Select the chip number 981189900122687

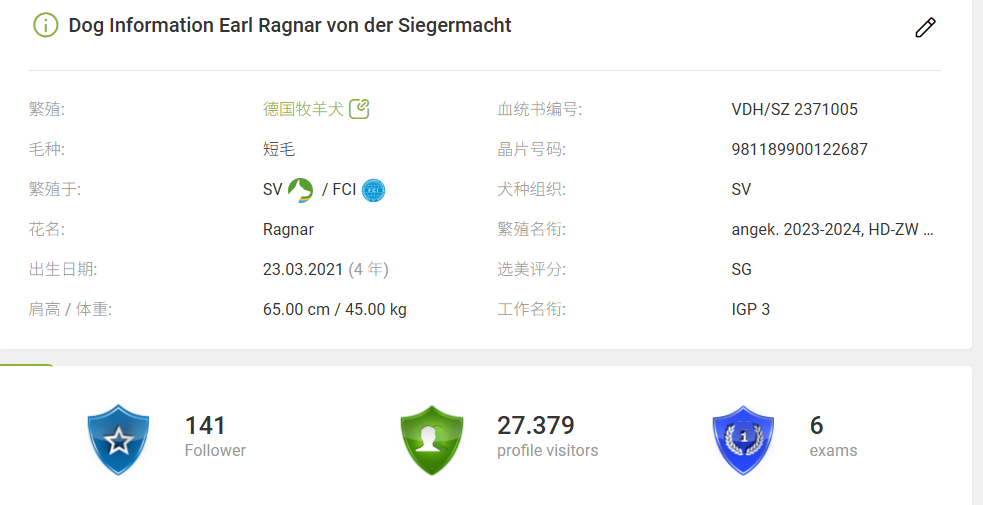(x=799, y=150)
